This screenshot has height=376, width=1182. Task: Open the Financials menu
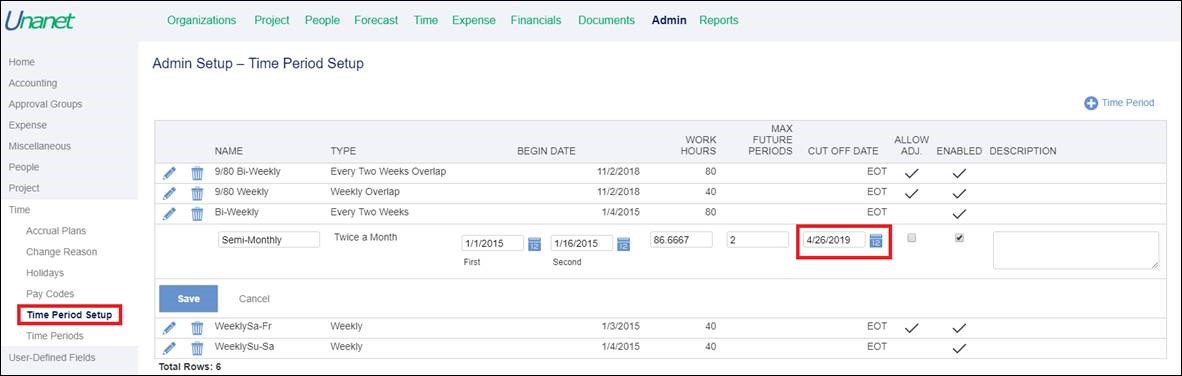(x=536, y=20)
